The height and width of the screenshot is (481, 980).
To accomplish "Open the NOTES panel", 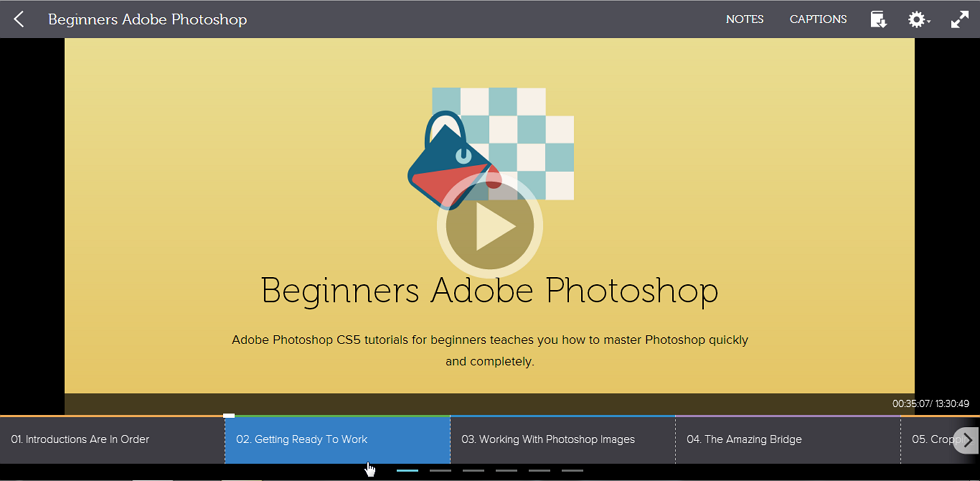I will (x=744, y=19).
